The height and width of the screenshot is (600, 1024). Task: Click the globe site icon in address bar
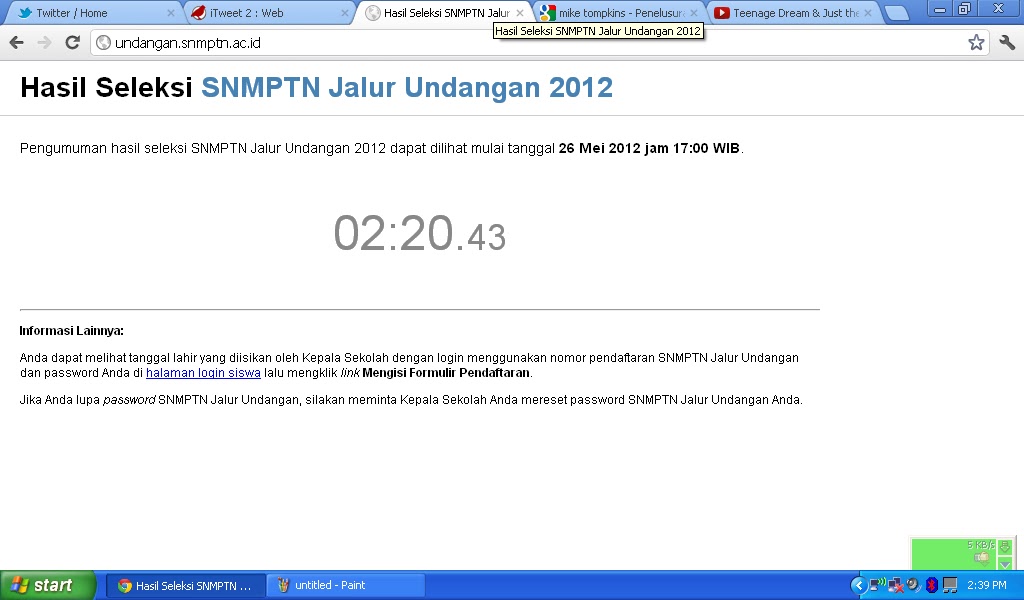[x=103, y=43]
